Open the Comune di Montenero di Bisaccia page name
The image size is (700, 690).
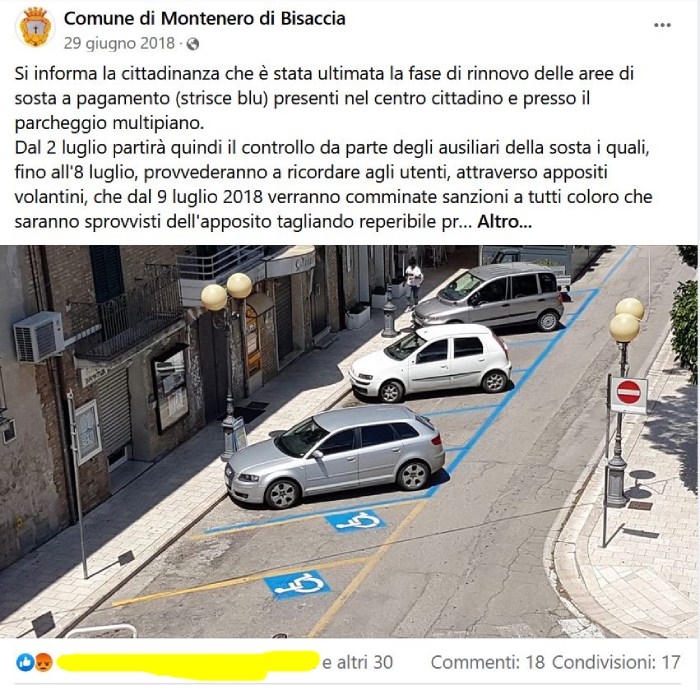point(204,18)
